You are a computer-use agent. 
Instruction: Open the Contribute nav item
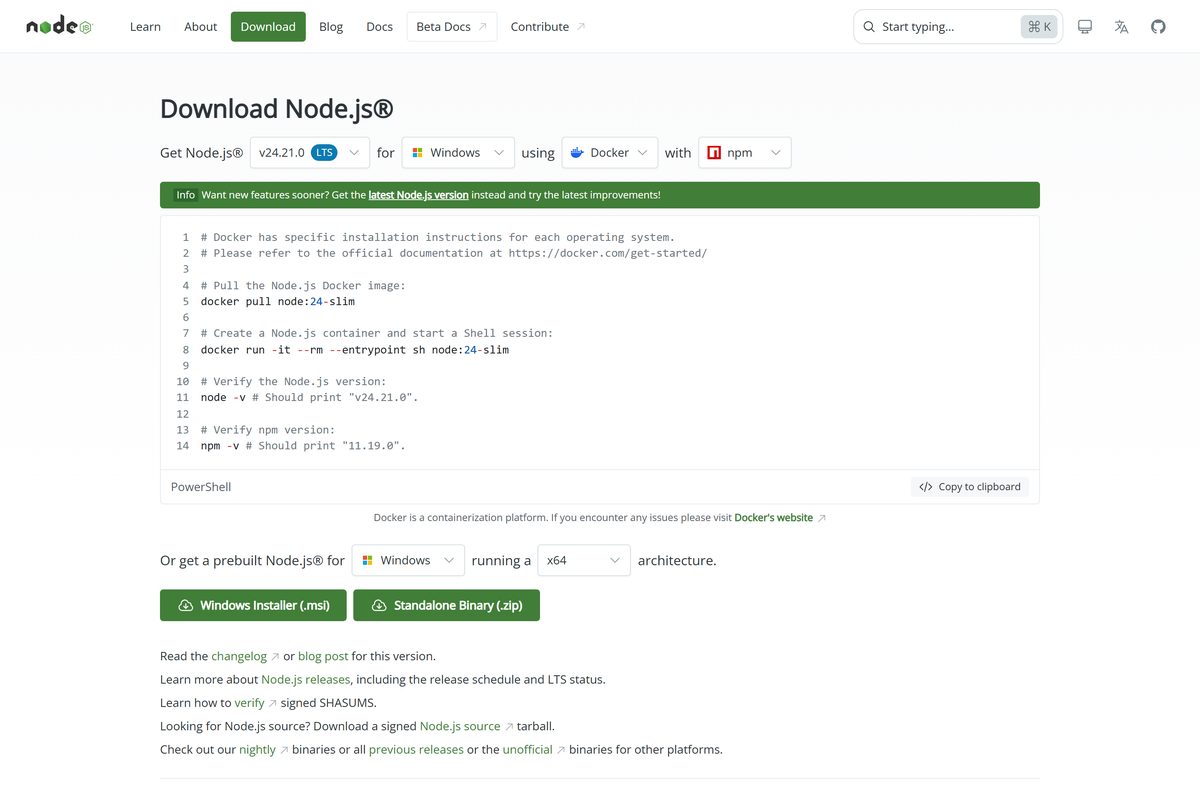(x=548, y=27)
